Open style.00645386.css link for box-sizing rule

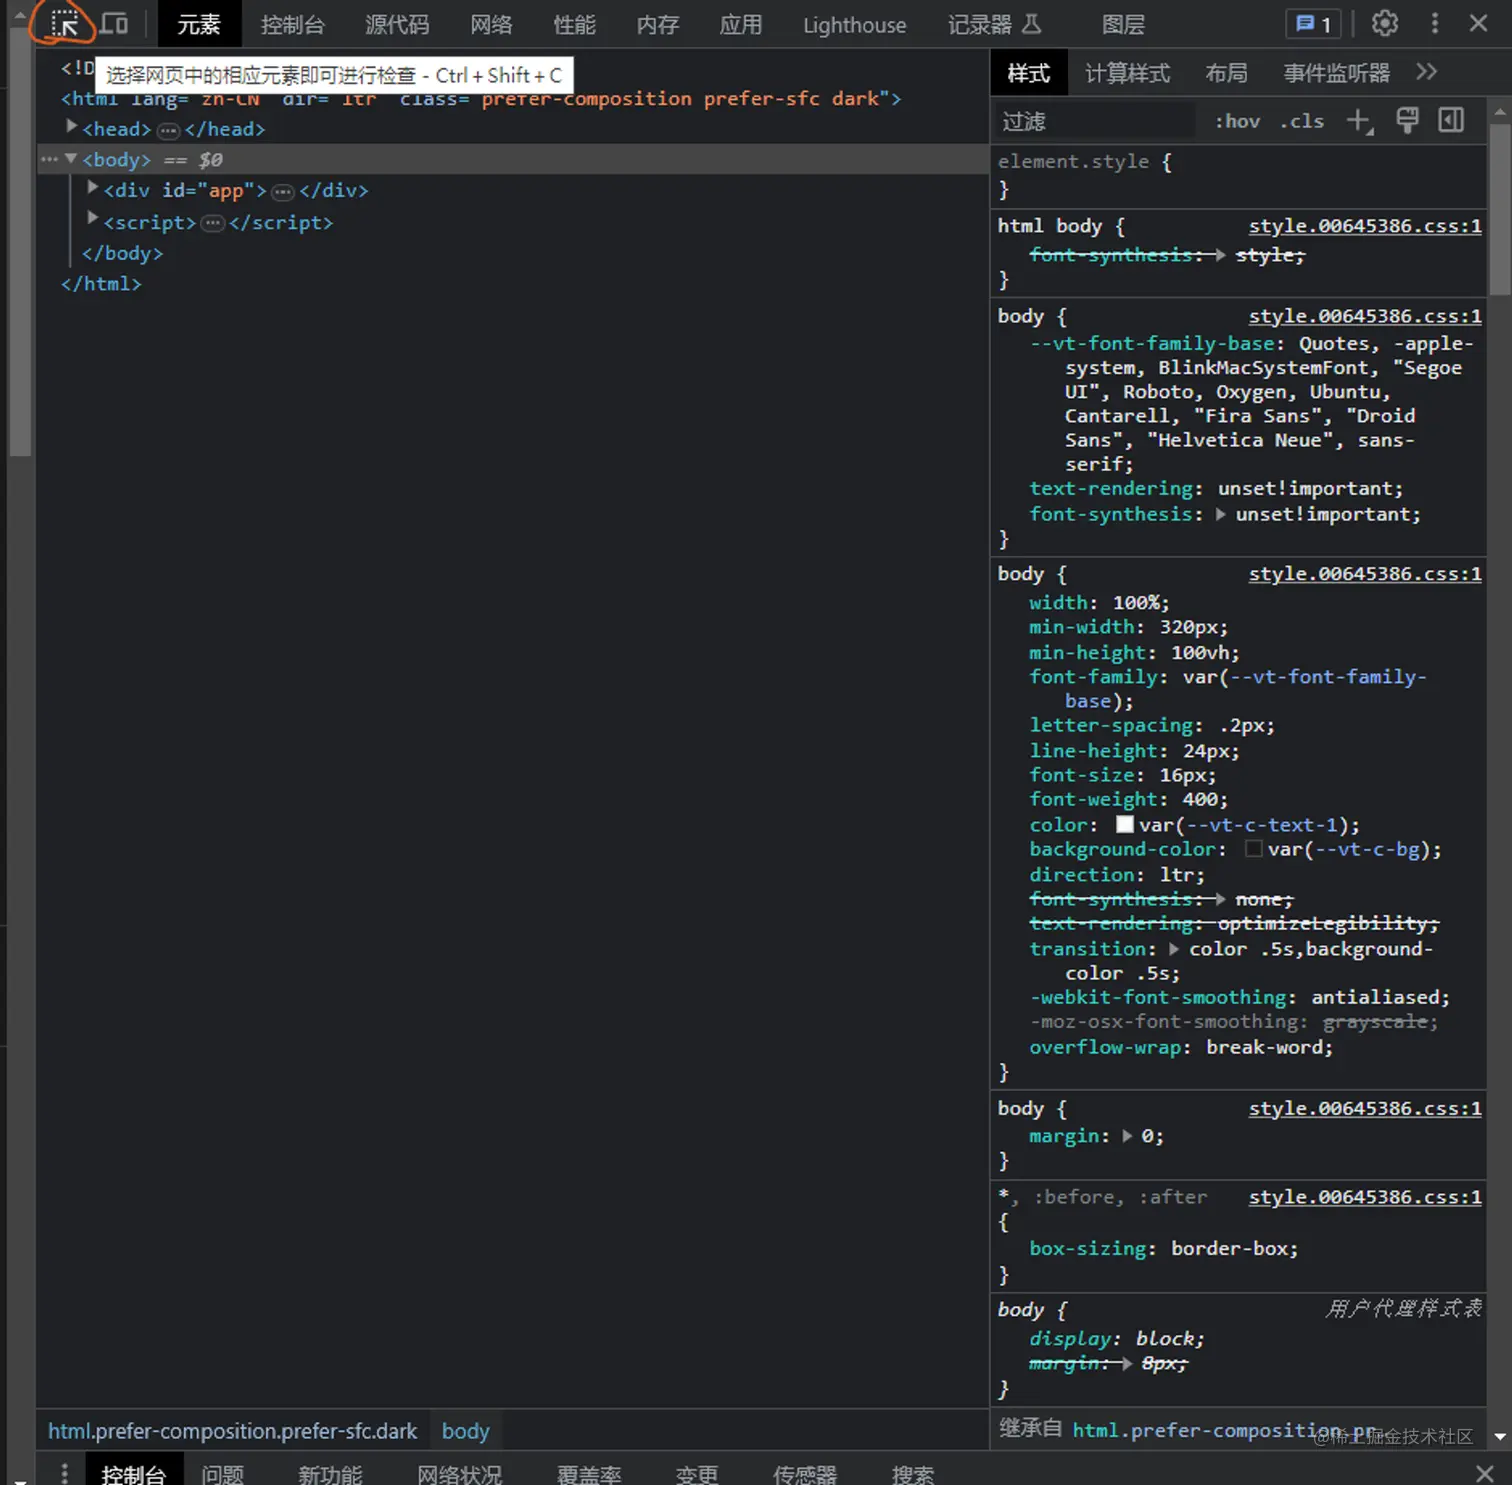pyautogui.click(x=1364, y=1197)
